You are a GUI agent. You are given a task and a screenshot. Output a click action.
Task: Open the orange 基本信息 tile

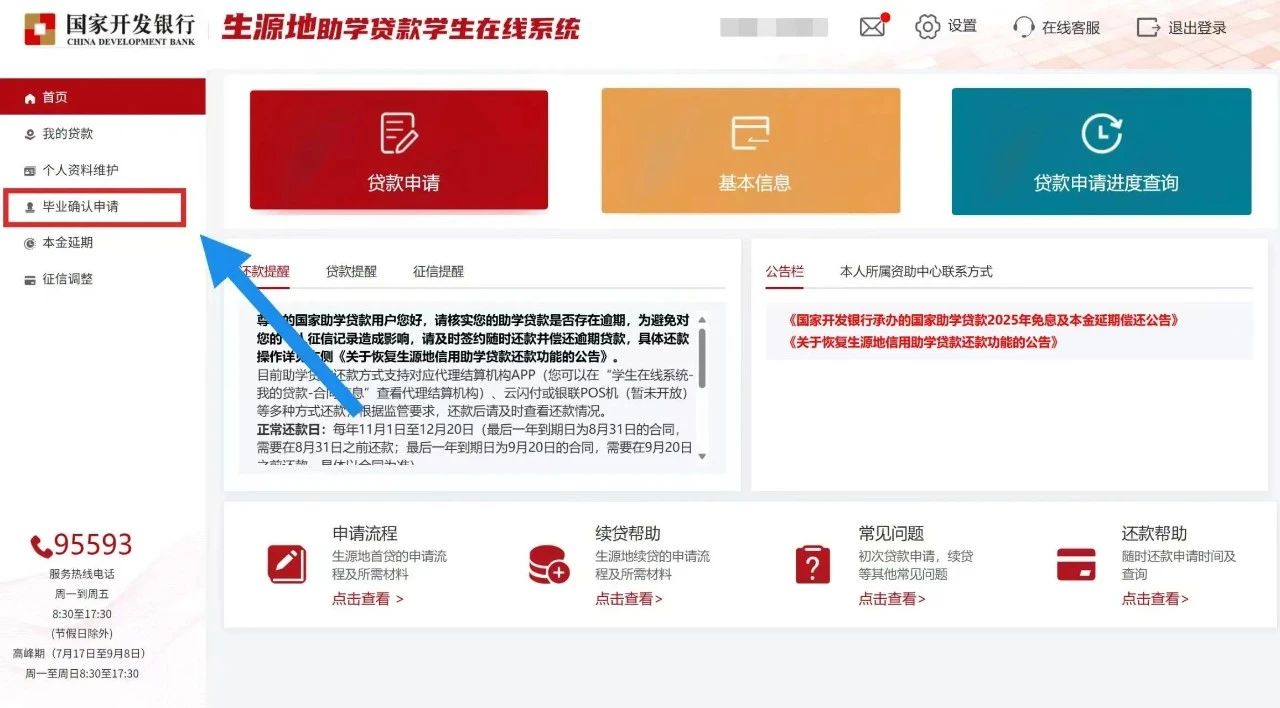click(751, 150)
